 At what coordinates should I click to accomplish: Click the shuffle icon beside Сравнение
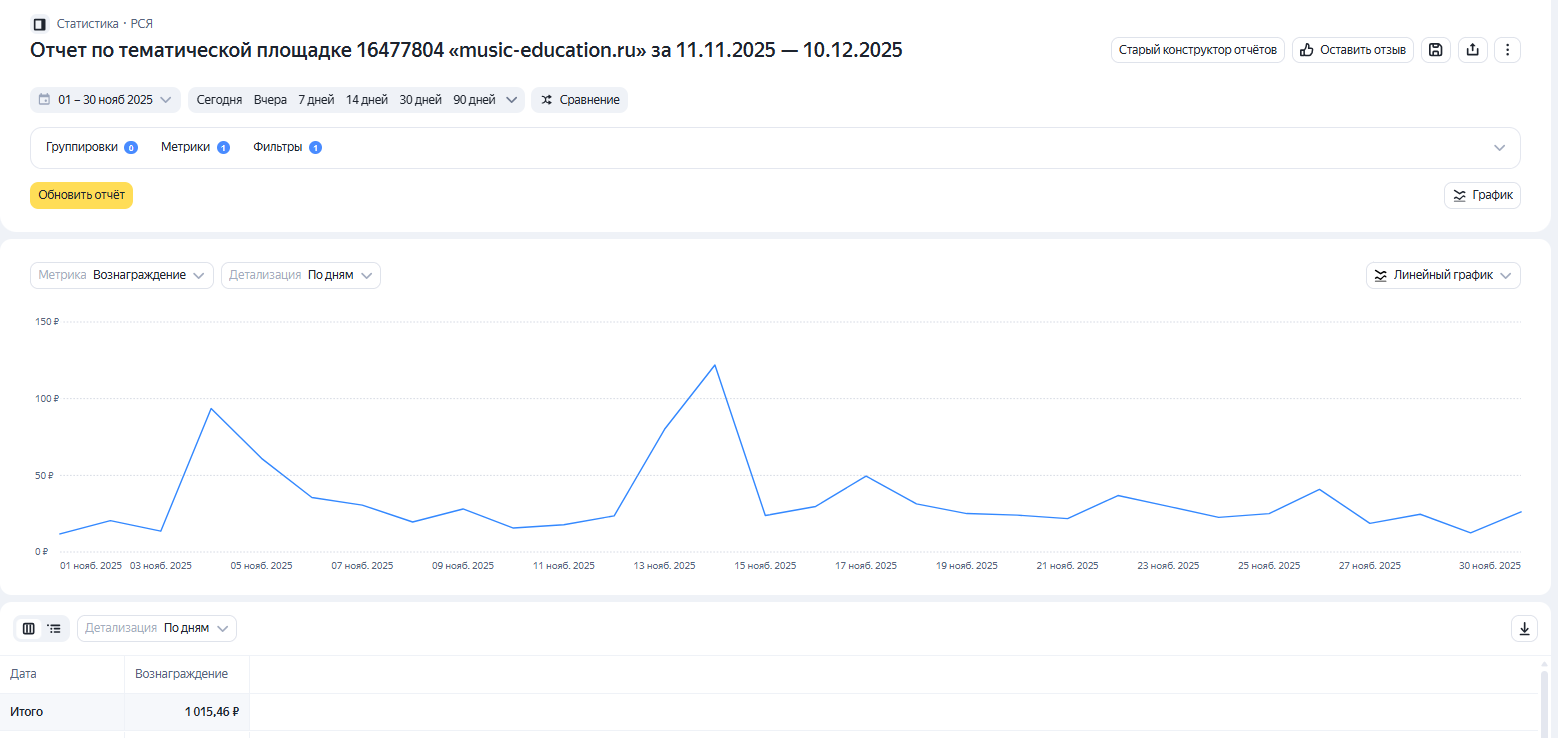tap(546, 100)
